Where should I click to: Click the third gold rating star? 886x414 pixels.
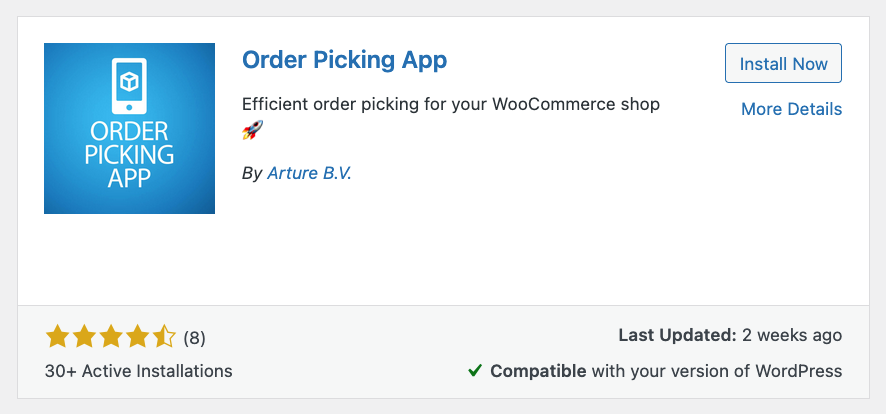(x=111, y=337)
